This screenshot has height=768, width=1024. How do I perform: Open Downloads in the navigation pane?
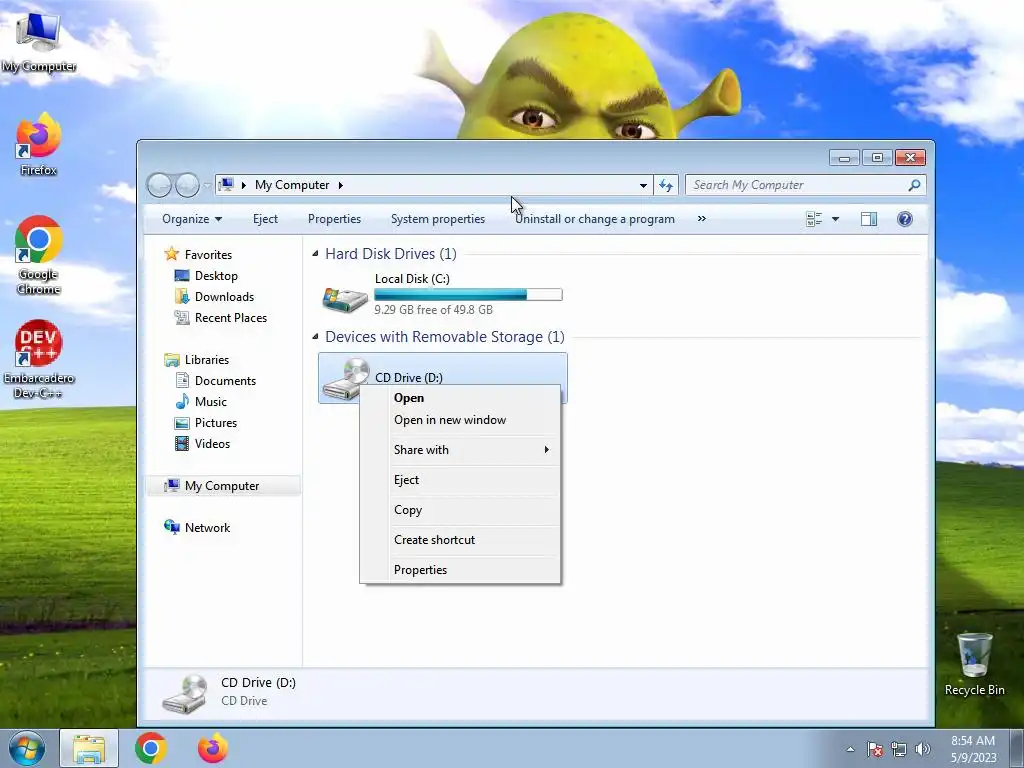224,296
